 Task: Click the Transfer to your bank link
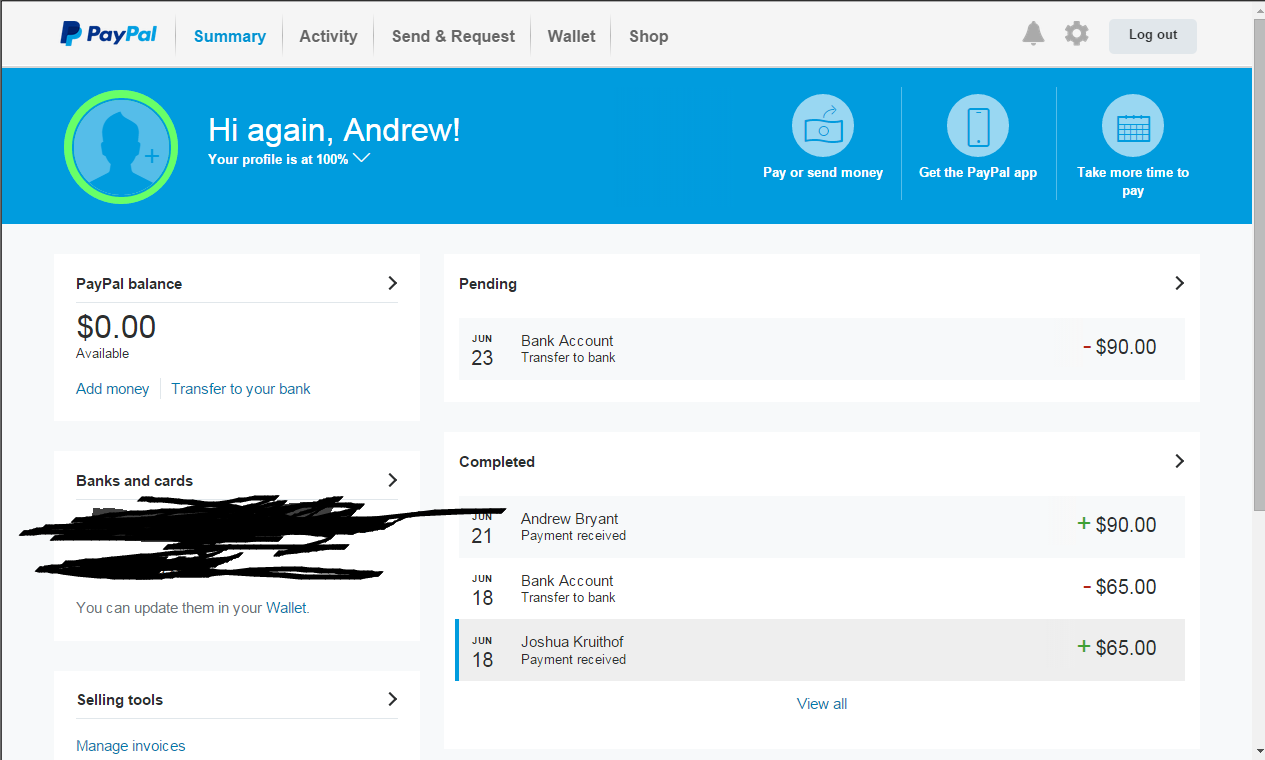click(x=240, y=389)
